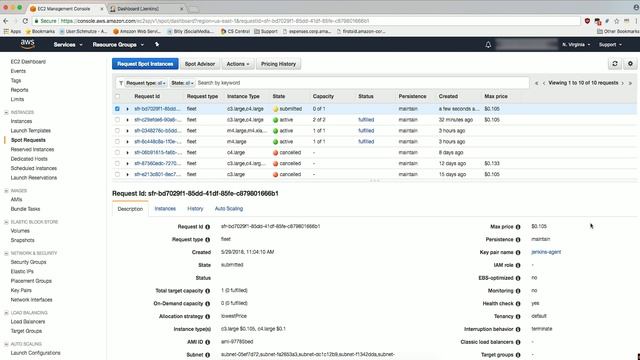Screen dimensions: 640x360
Task: Click the Request Spot Instances button
Action: pyautogui.click(x=145, y=64)
